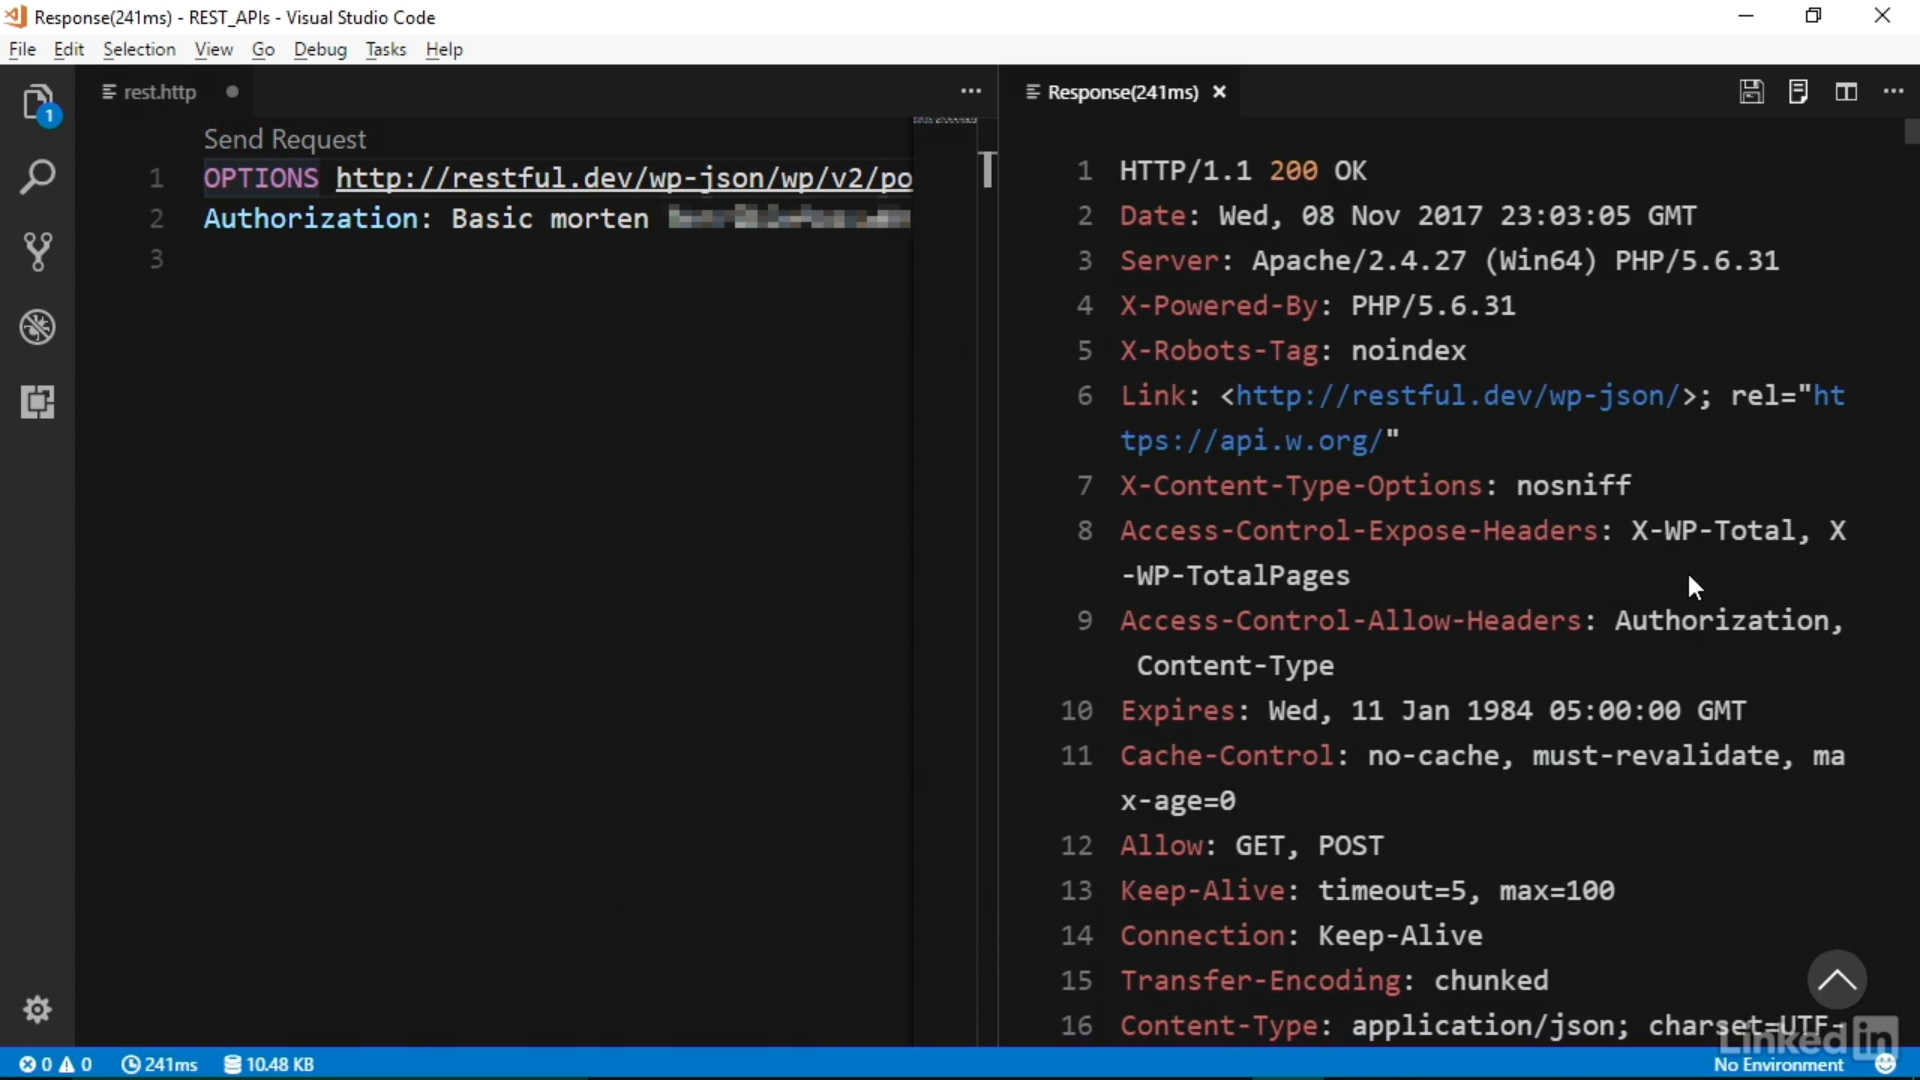Split the response editor
The height and width of the screenshot is (1080, 1920).
[x=1846, y=92]
